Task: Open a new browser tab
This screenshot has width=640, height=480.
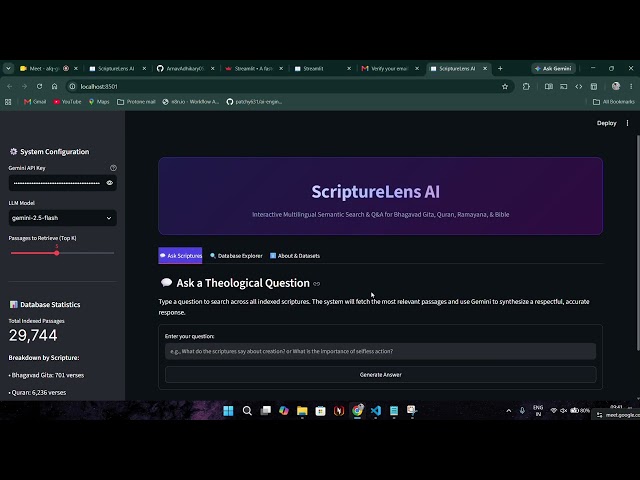Action: tap(500, 69)
